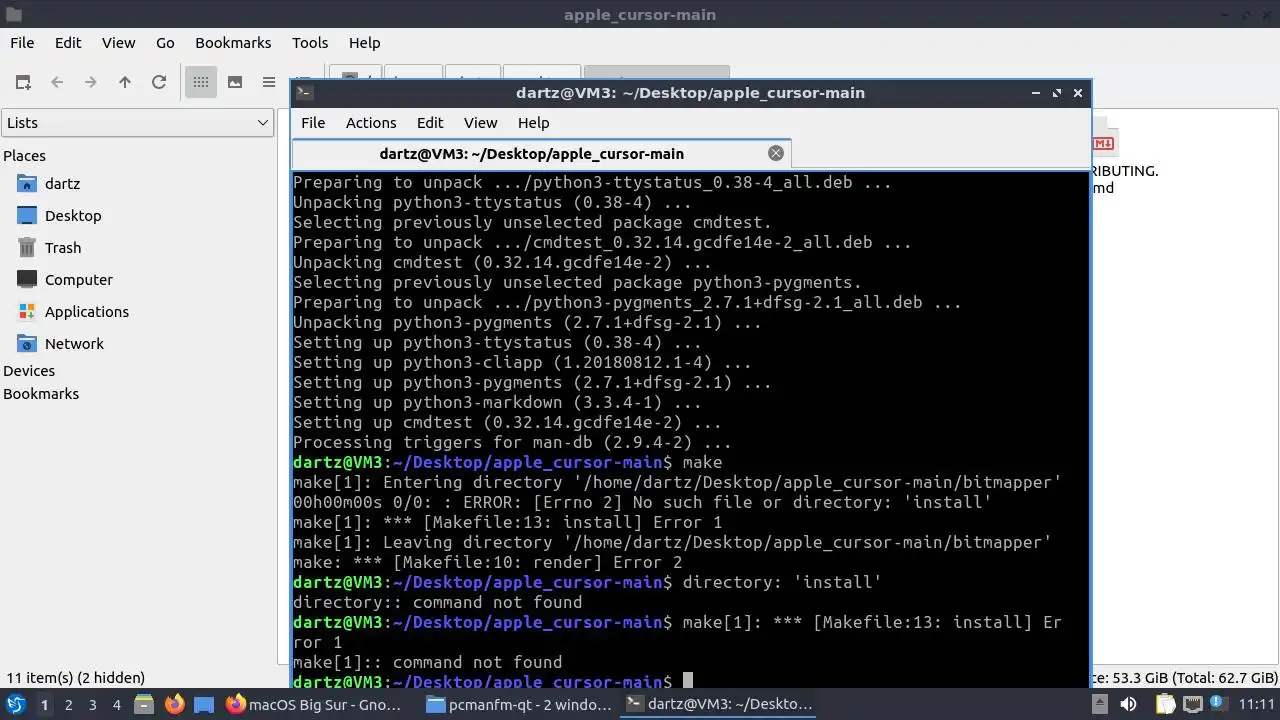
Task: Switch to virtual desktop 1
Action: coord(44,705)
